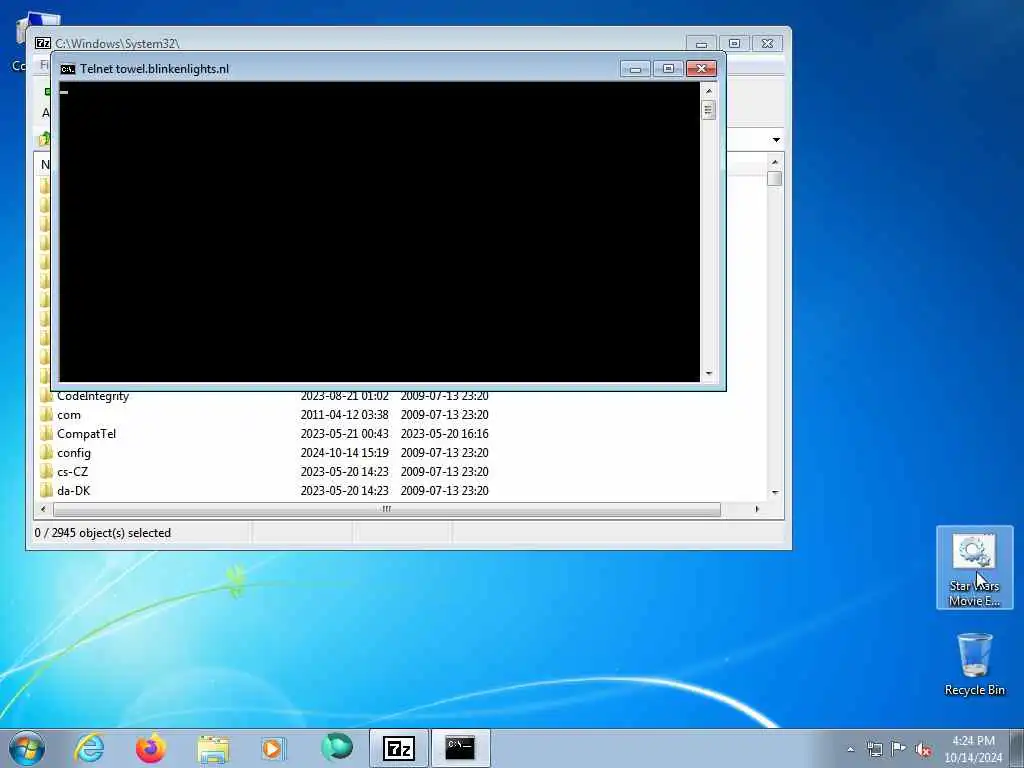This screenshot has height=768, width=1024.
Task: Click the da-DK folder icon
Action: click(46, 490)
